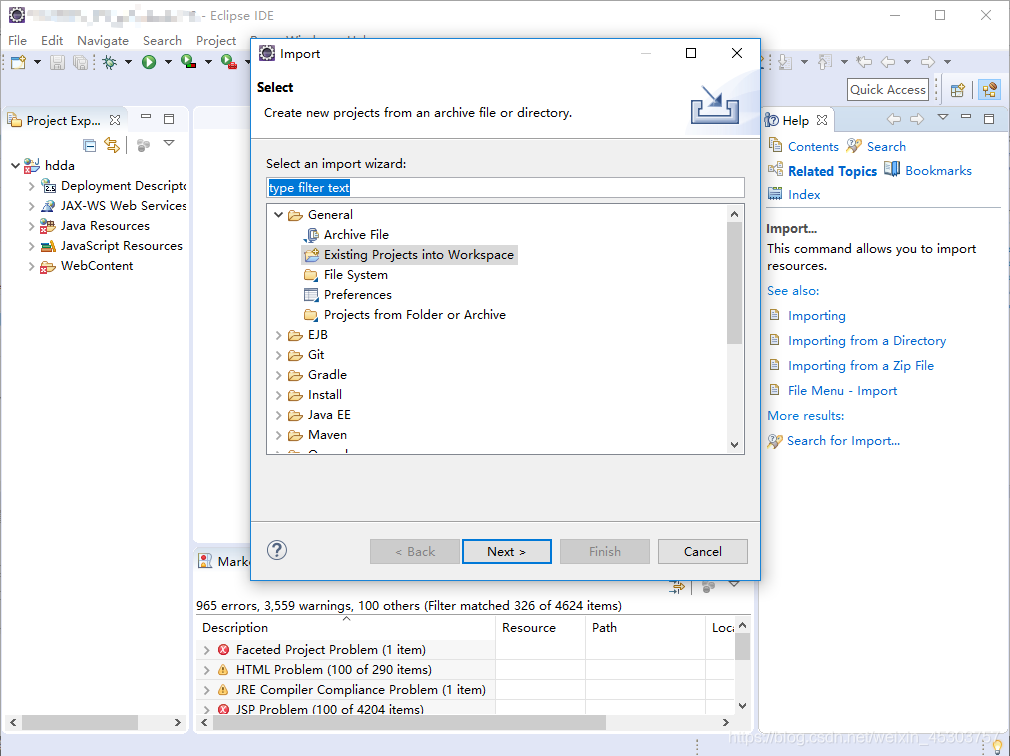Open the File menu

[17, 41]
